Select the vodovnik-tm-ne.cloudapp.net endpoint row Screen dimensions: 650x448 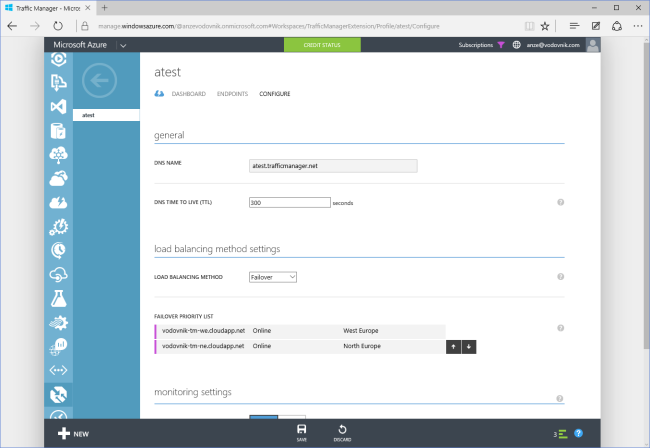coord(300,346)
